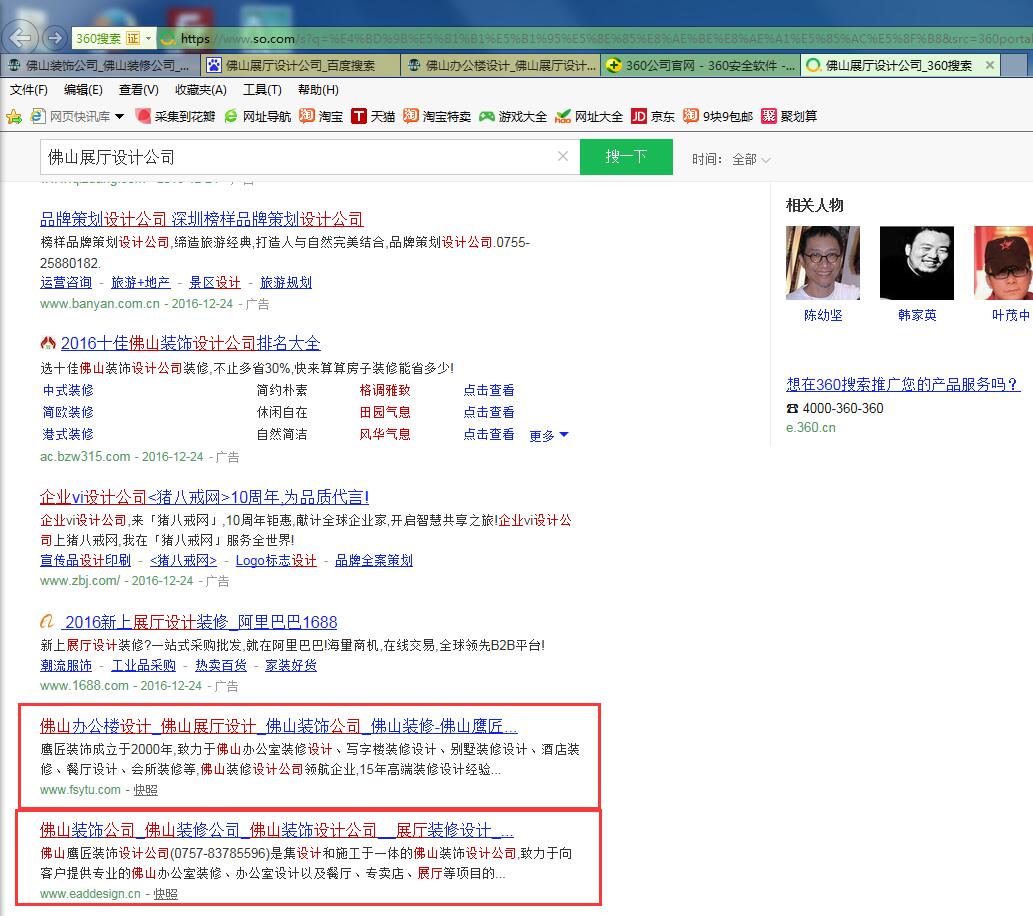Open the 京东 bookmark

tap(653, 117)
